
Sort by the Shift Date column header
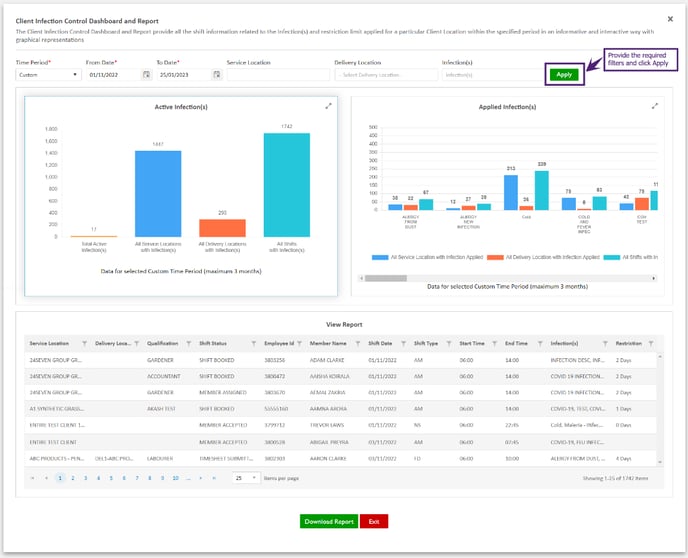click(381, 343)
